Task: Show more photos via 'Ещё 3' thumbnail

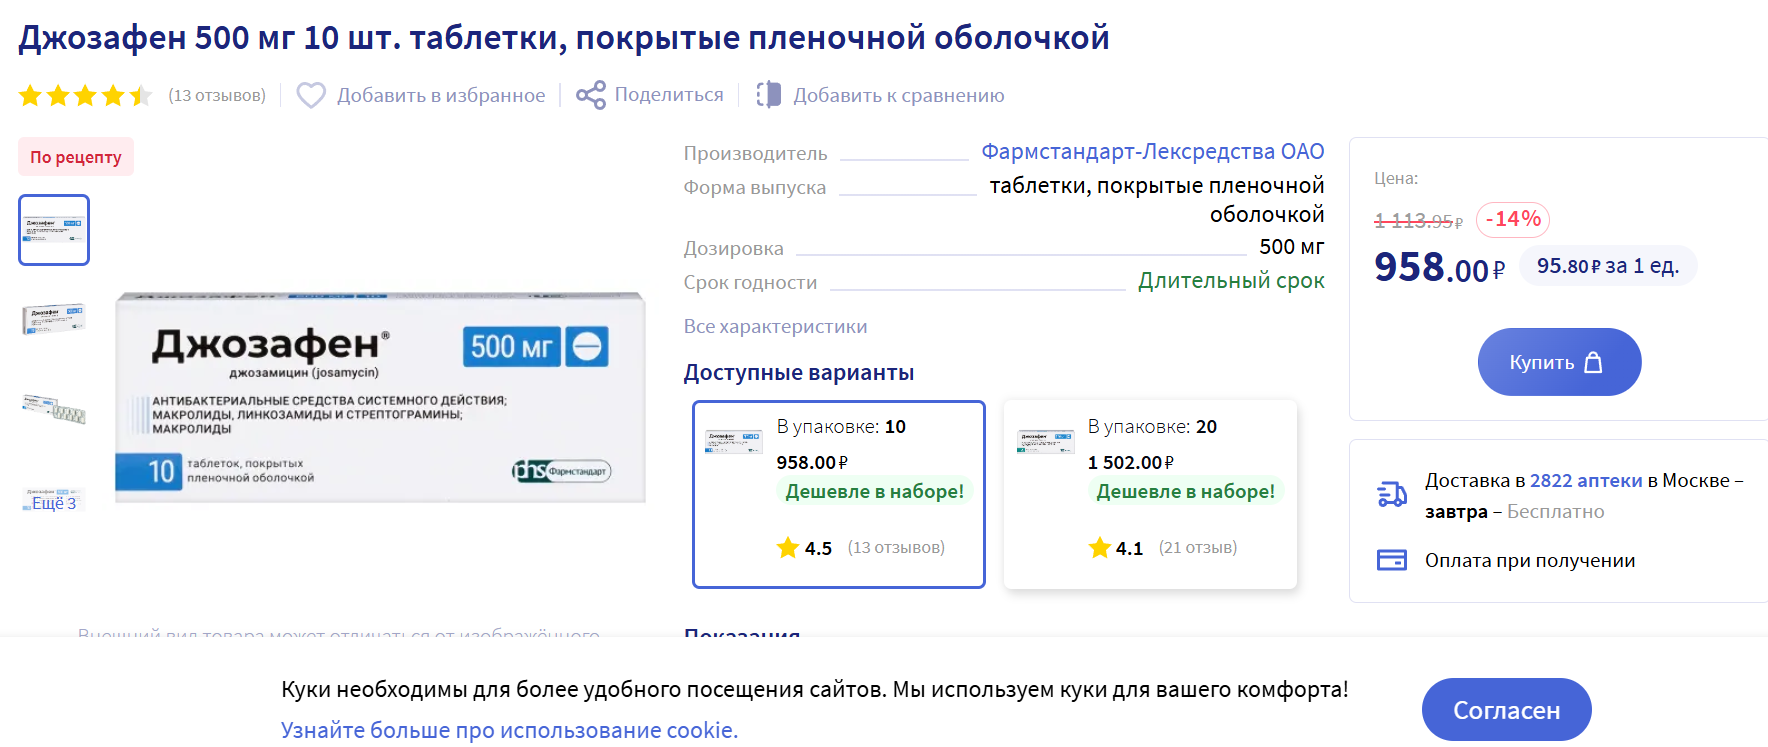Action: click(x=54, y=500)
